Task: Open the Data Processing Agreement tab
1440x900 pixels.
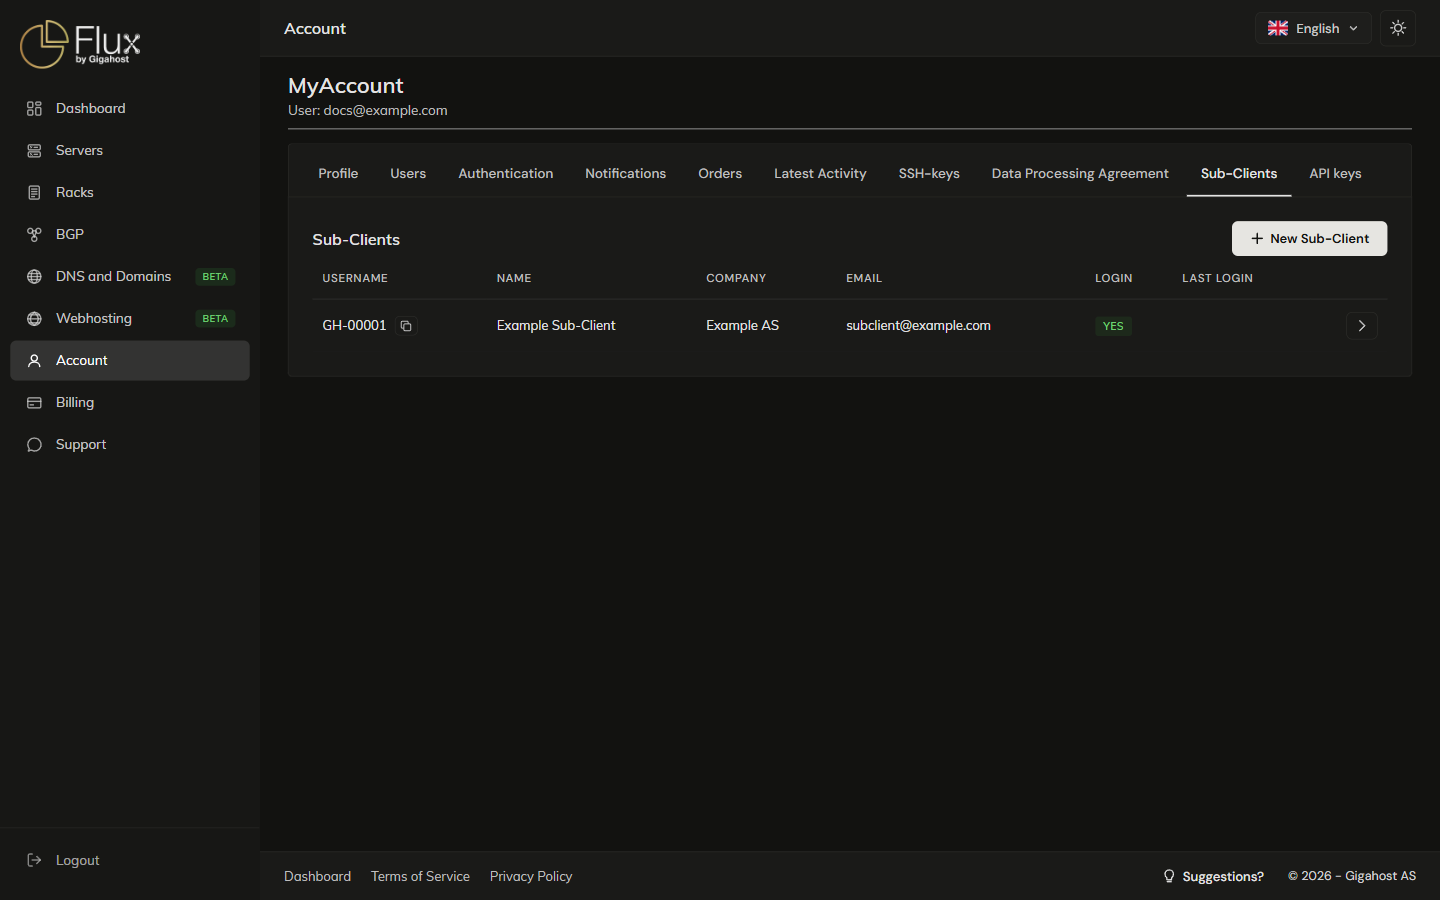Action: (1080, 173)
